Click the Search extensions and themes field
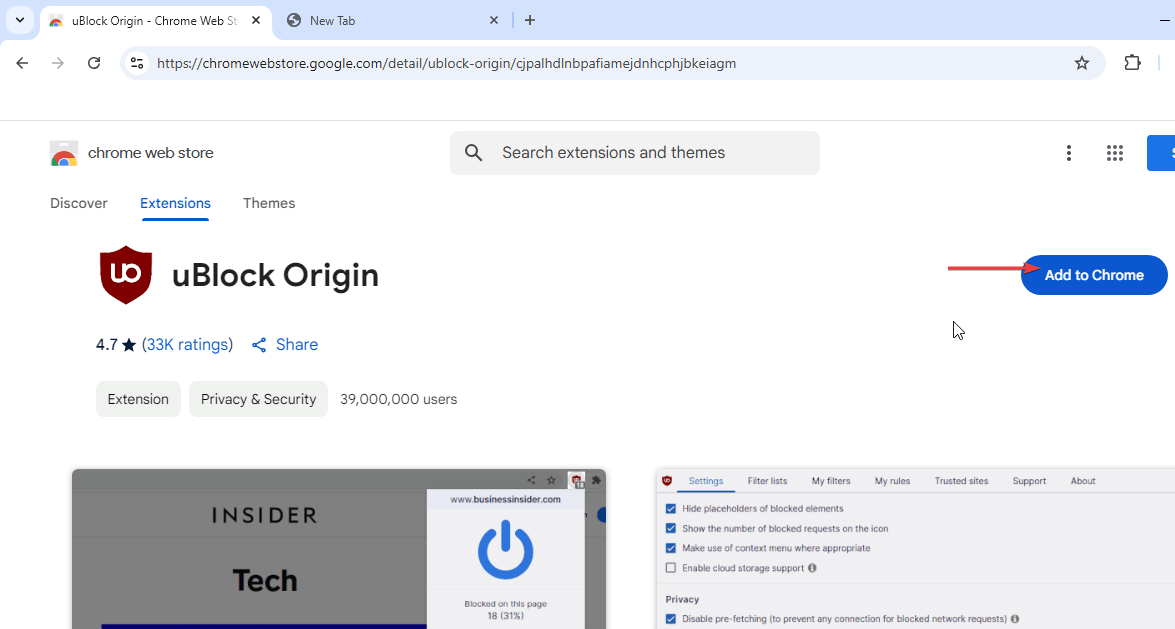The width and height of the screenshot is (1175, 629). (650, 153)
